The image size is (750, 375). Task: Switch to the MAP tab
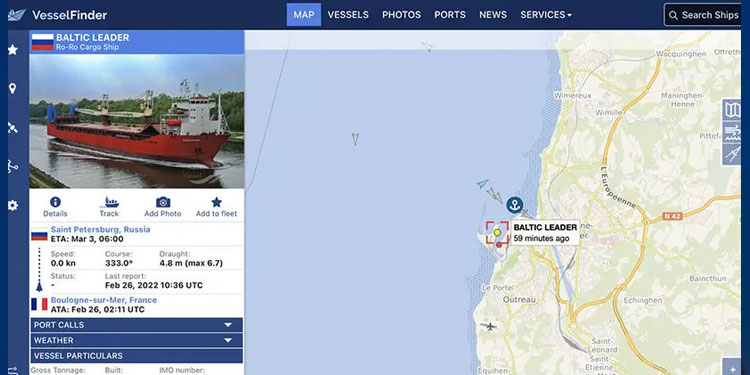(304, 15)
